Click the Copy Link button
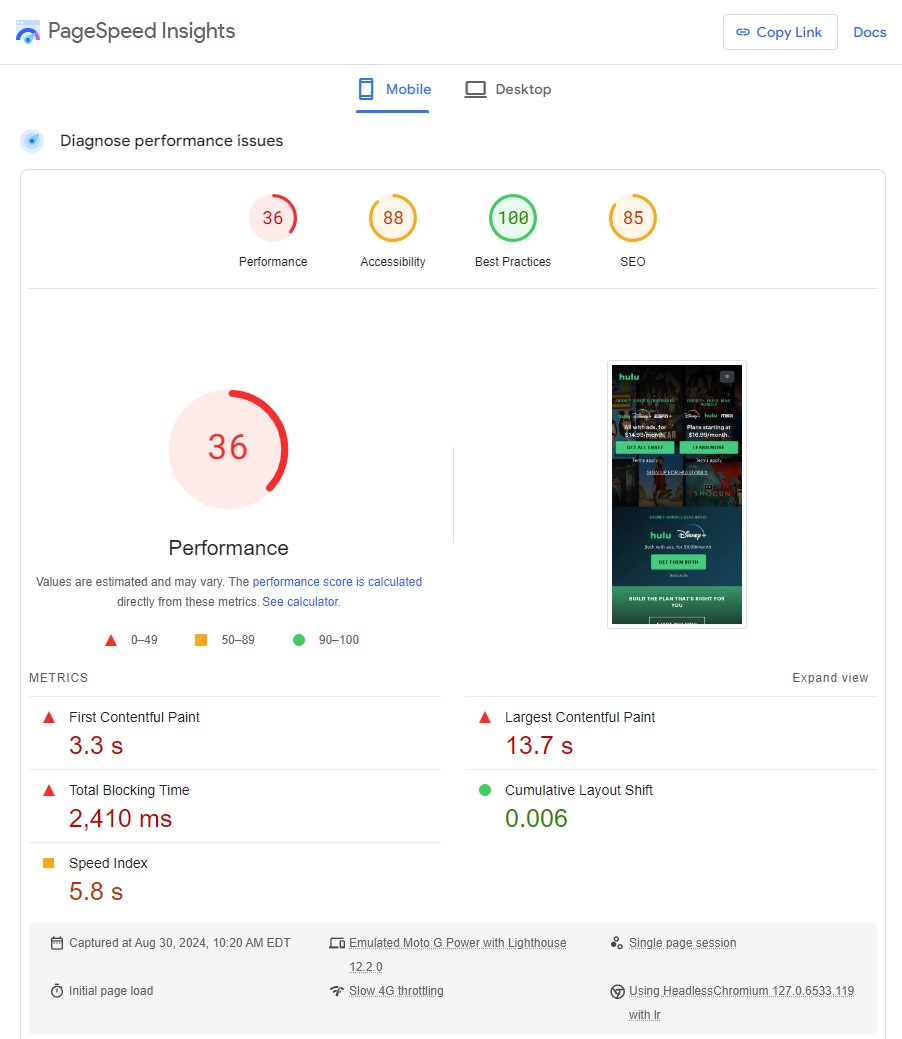This screenshot has width=902, height=1039. (779, 31)
